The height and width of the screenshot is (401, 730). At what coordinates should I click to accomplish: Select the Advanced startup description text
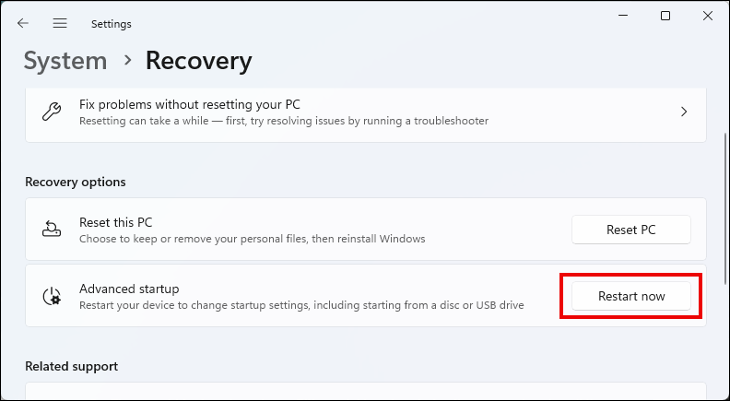tap(301, 305)
